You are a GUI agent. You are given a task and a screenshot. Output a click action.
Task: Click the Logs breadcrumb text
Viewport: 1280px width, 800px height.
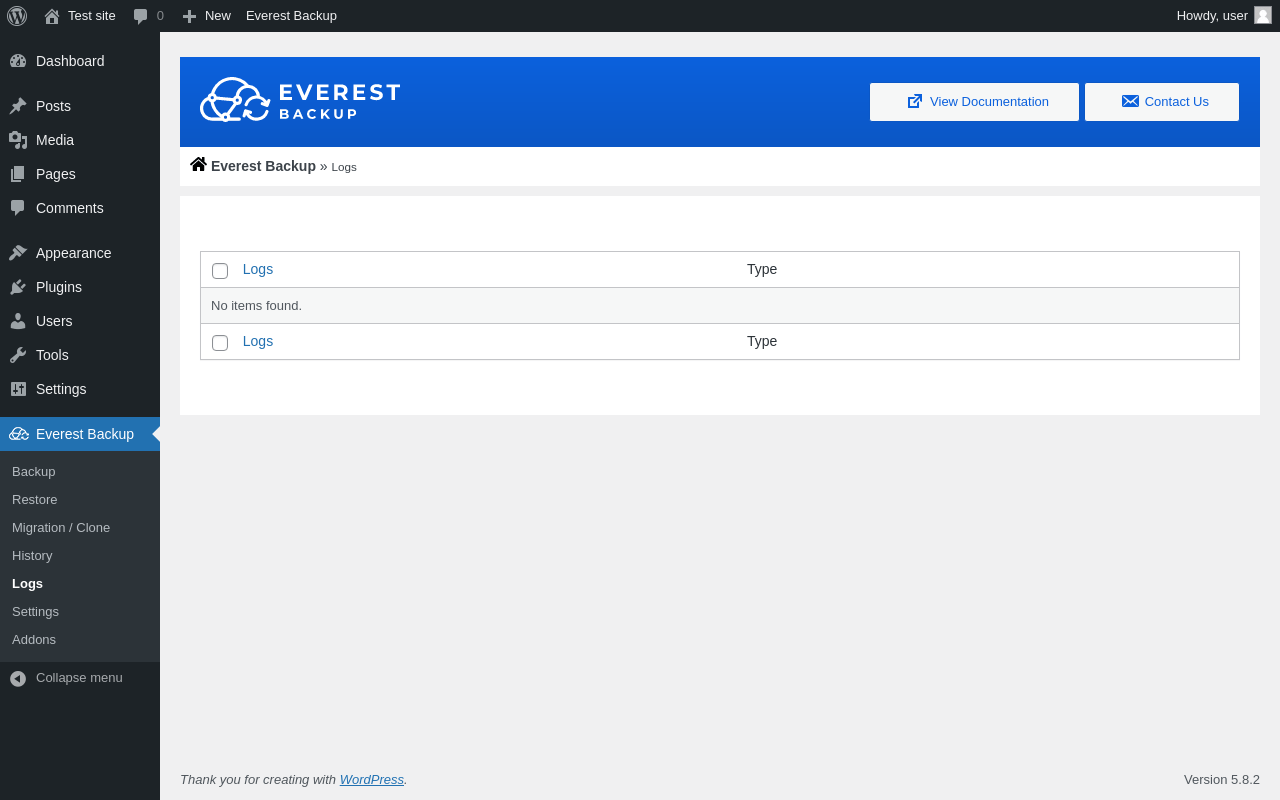pyautogui.click(x=344, y=167)
